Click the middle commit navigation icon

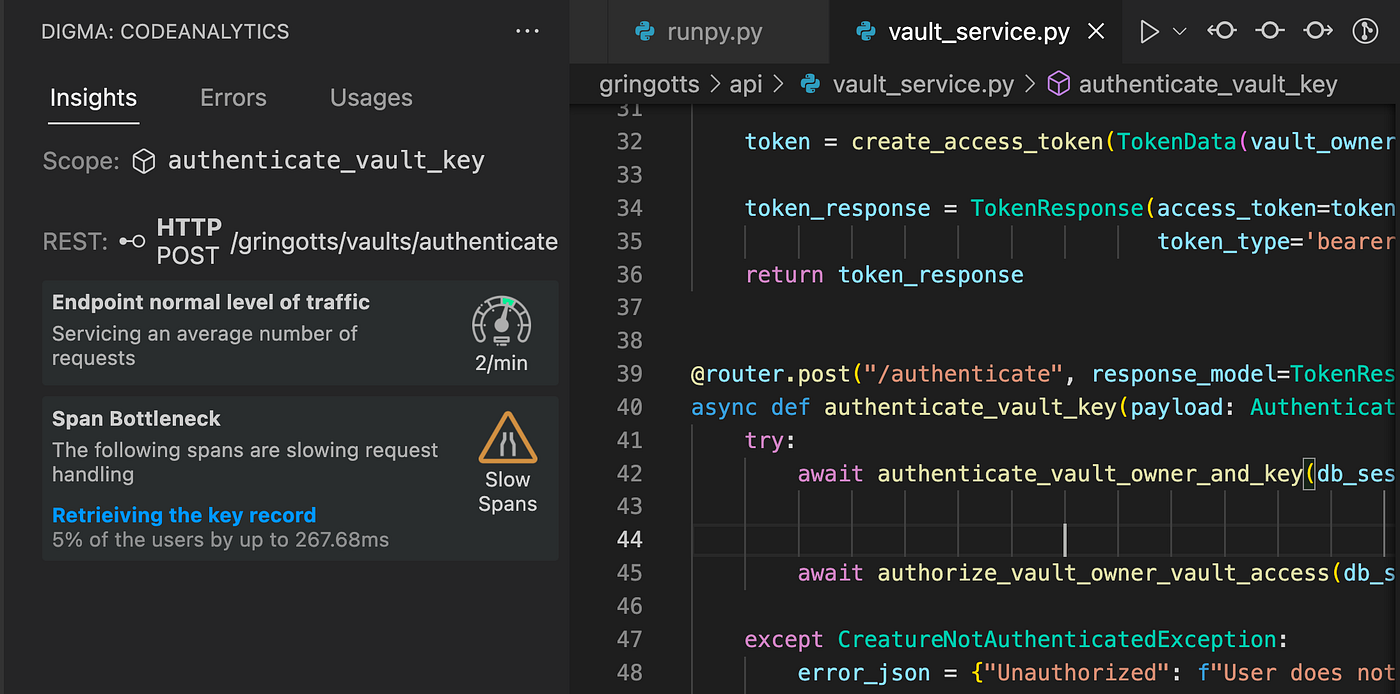click(x=1269, y=31)
